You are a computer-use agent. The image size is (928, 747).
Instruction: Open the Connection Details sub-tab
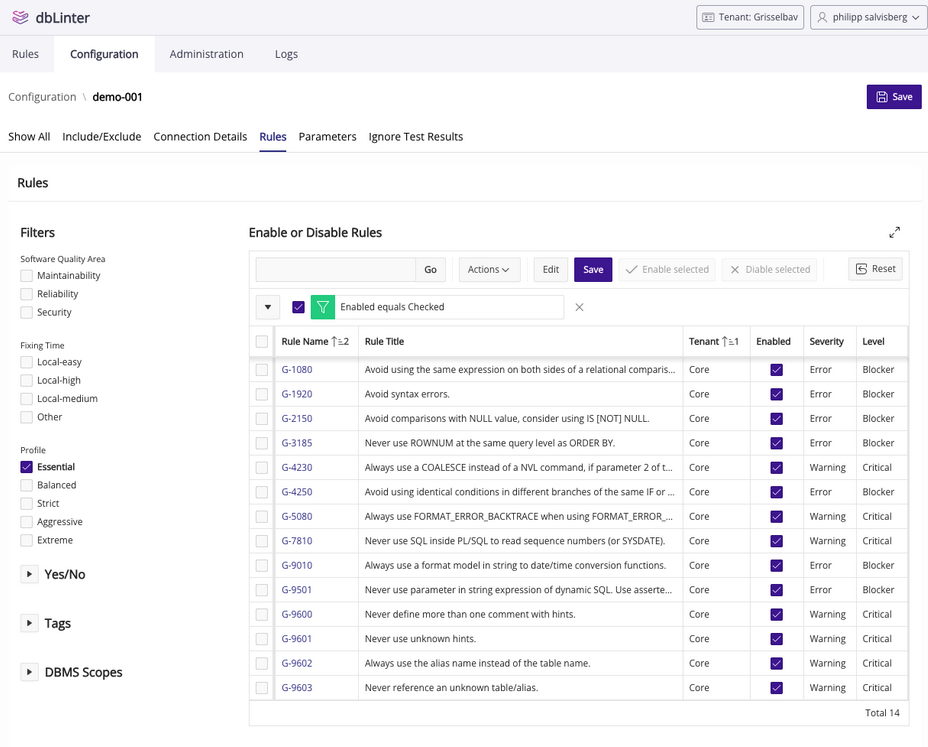point(200,137)
